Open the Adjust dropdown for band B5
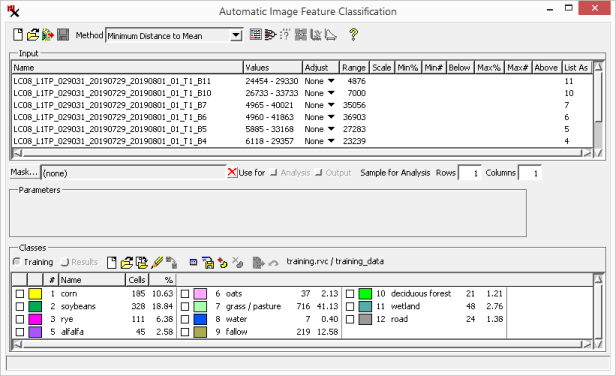Image resolution: width=616 pixels, height=376 pixels. pos(331,129)
